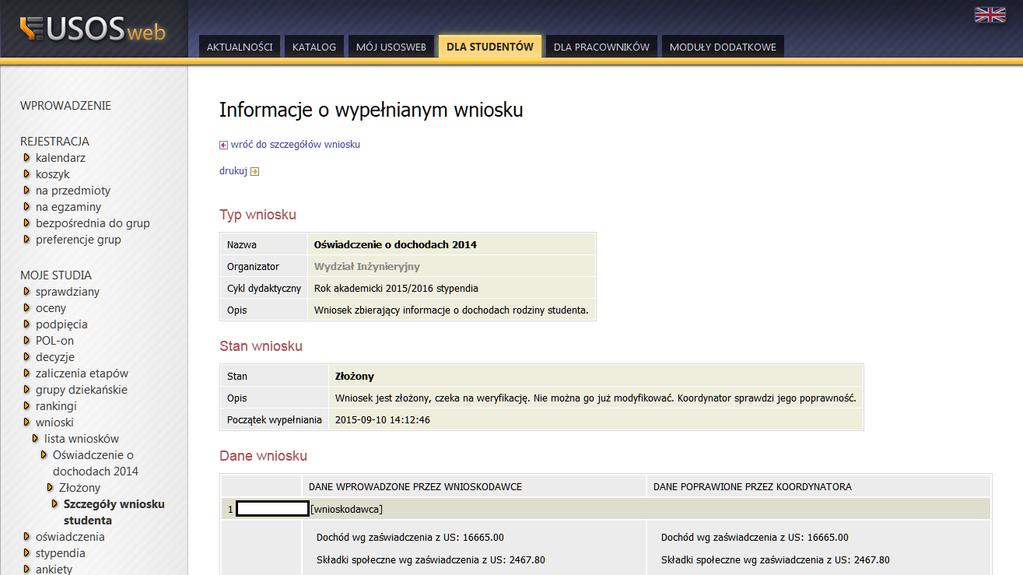This screenshot has height=575, width=1023.
Task: Click the arrow bullet beside kalendarz
Action: tap(27, 157)
